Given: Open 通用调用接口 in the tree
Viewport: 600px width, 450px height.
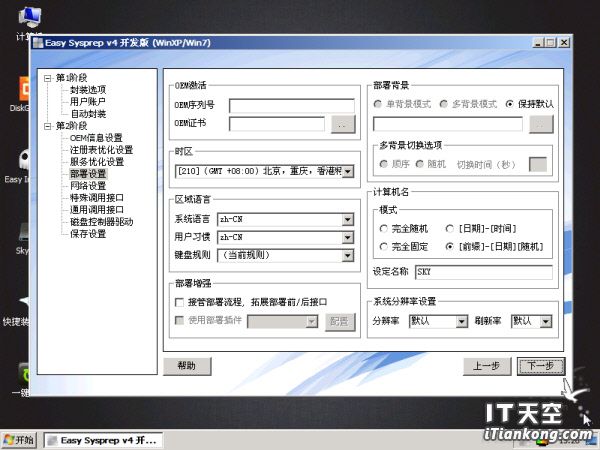Looking at the screenshot, I should (97, 210).
